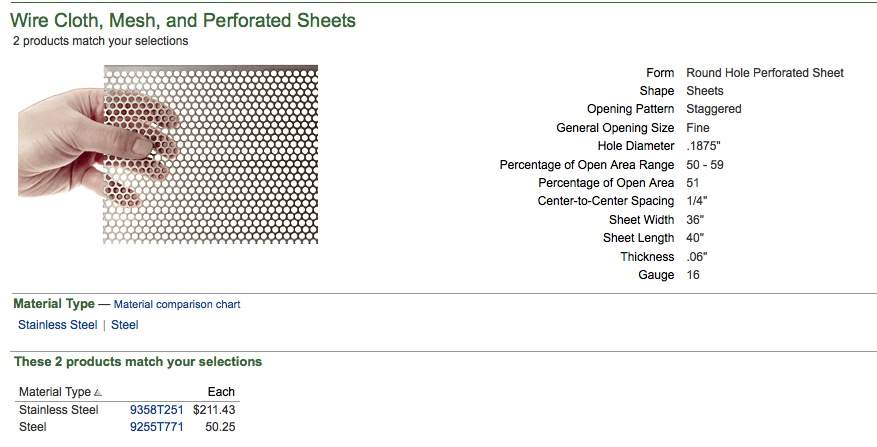Screen dimensions: 877x447
Task: Click the Each price column header
Action: click(x=221, y=392)
